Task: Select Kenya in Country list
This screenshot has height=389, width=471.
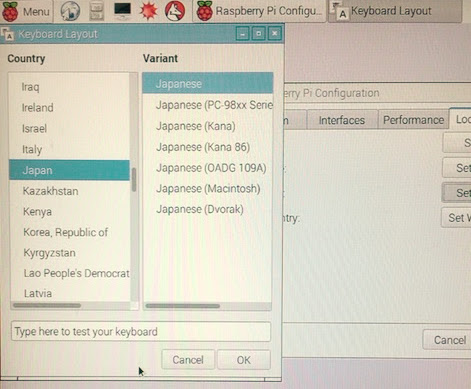Action: [x=69, y=212]
